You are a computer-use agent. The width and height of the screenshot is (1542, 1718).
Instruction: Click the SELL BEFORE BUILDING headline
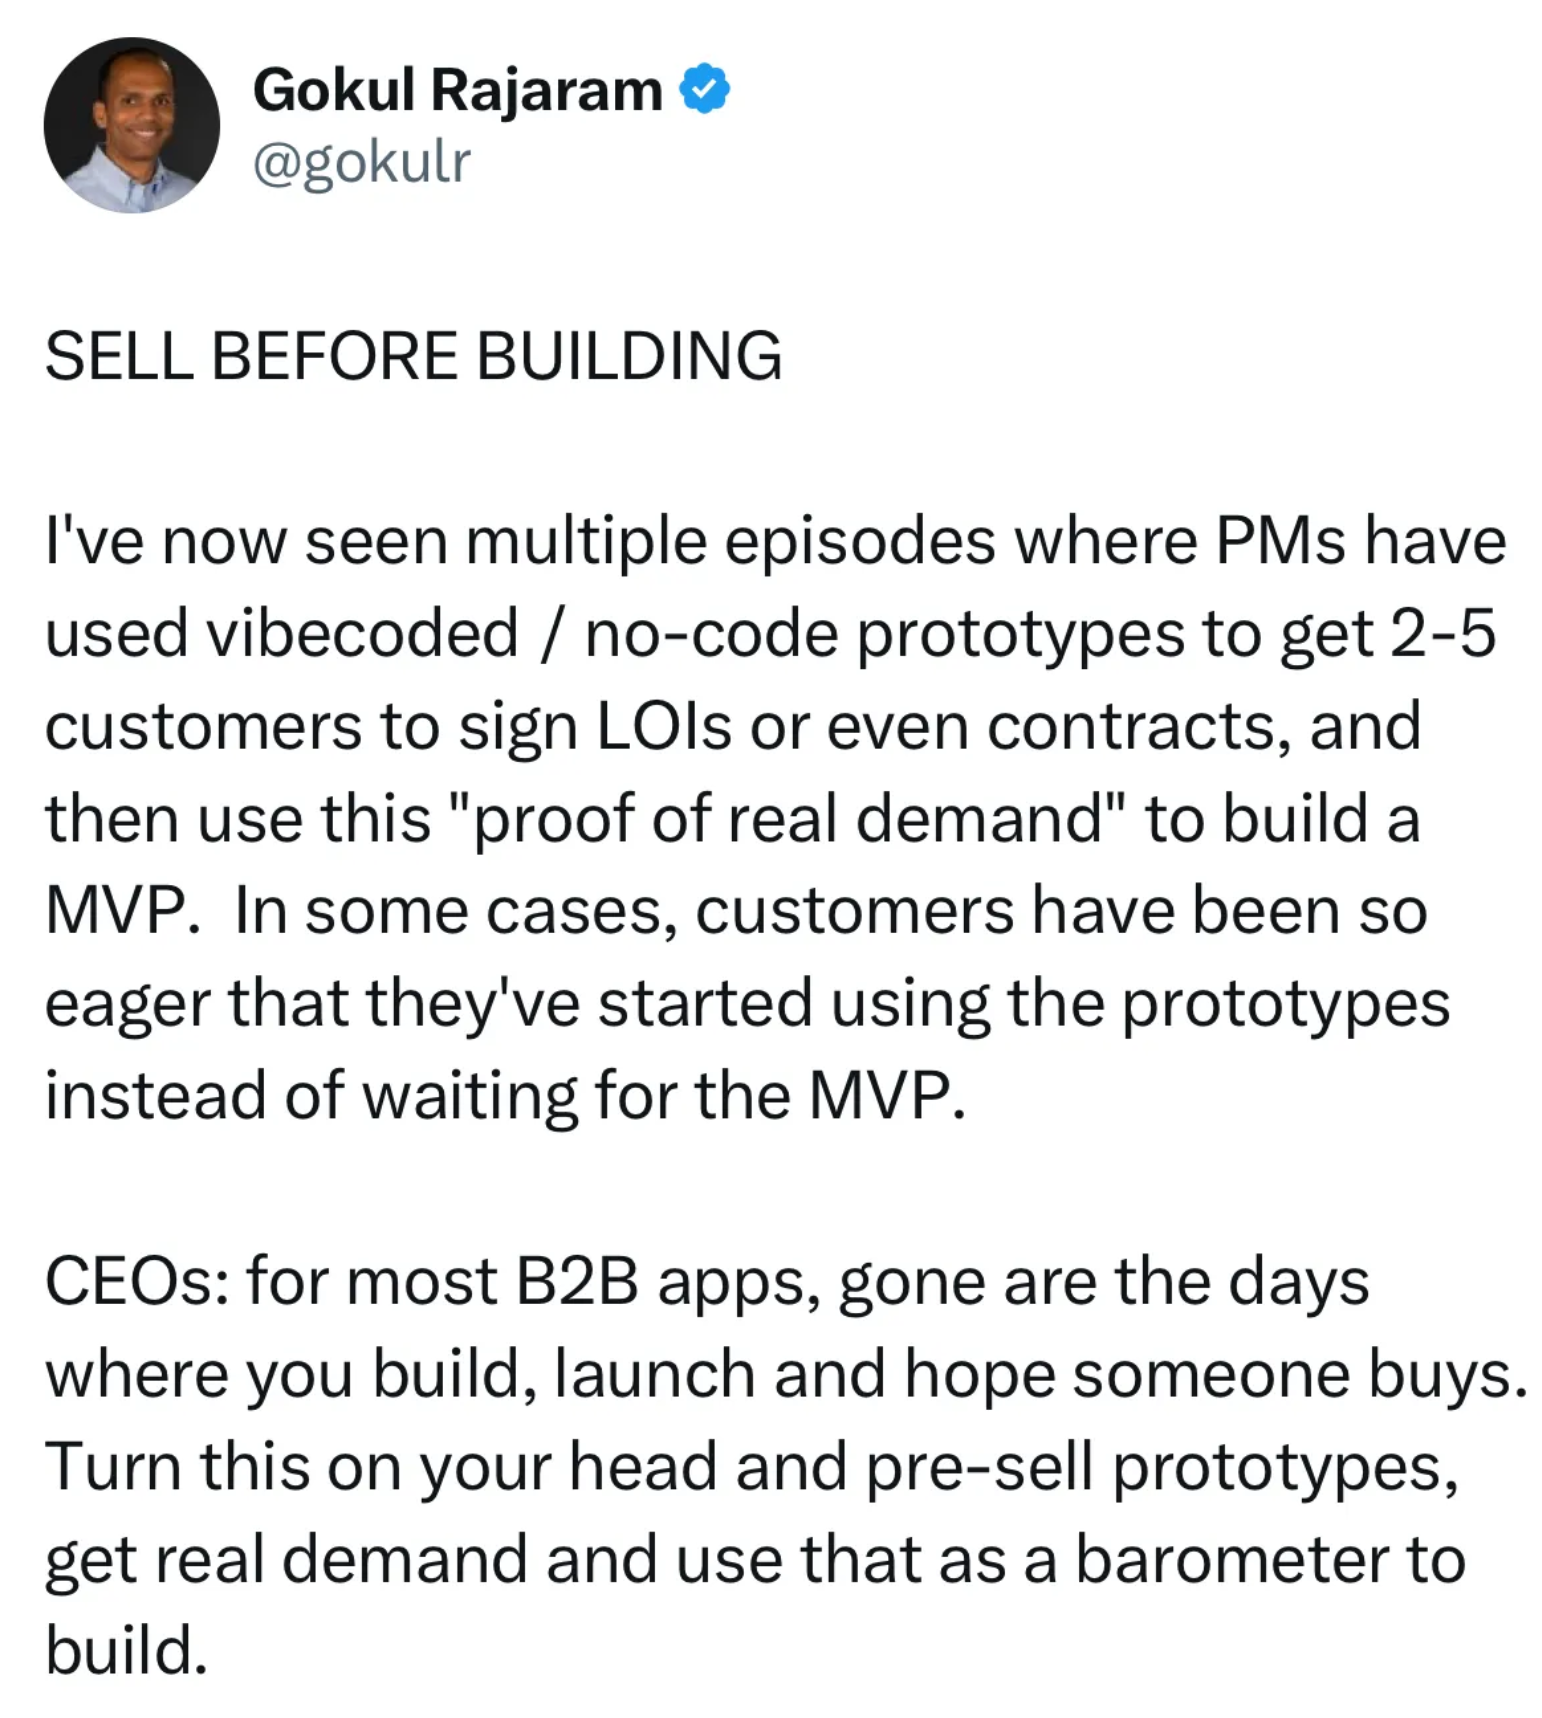[x=413, y=356]
